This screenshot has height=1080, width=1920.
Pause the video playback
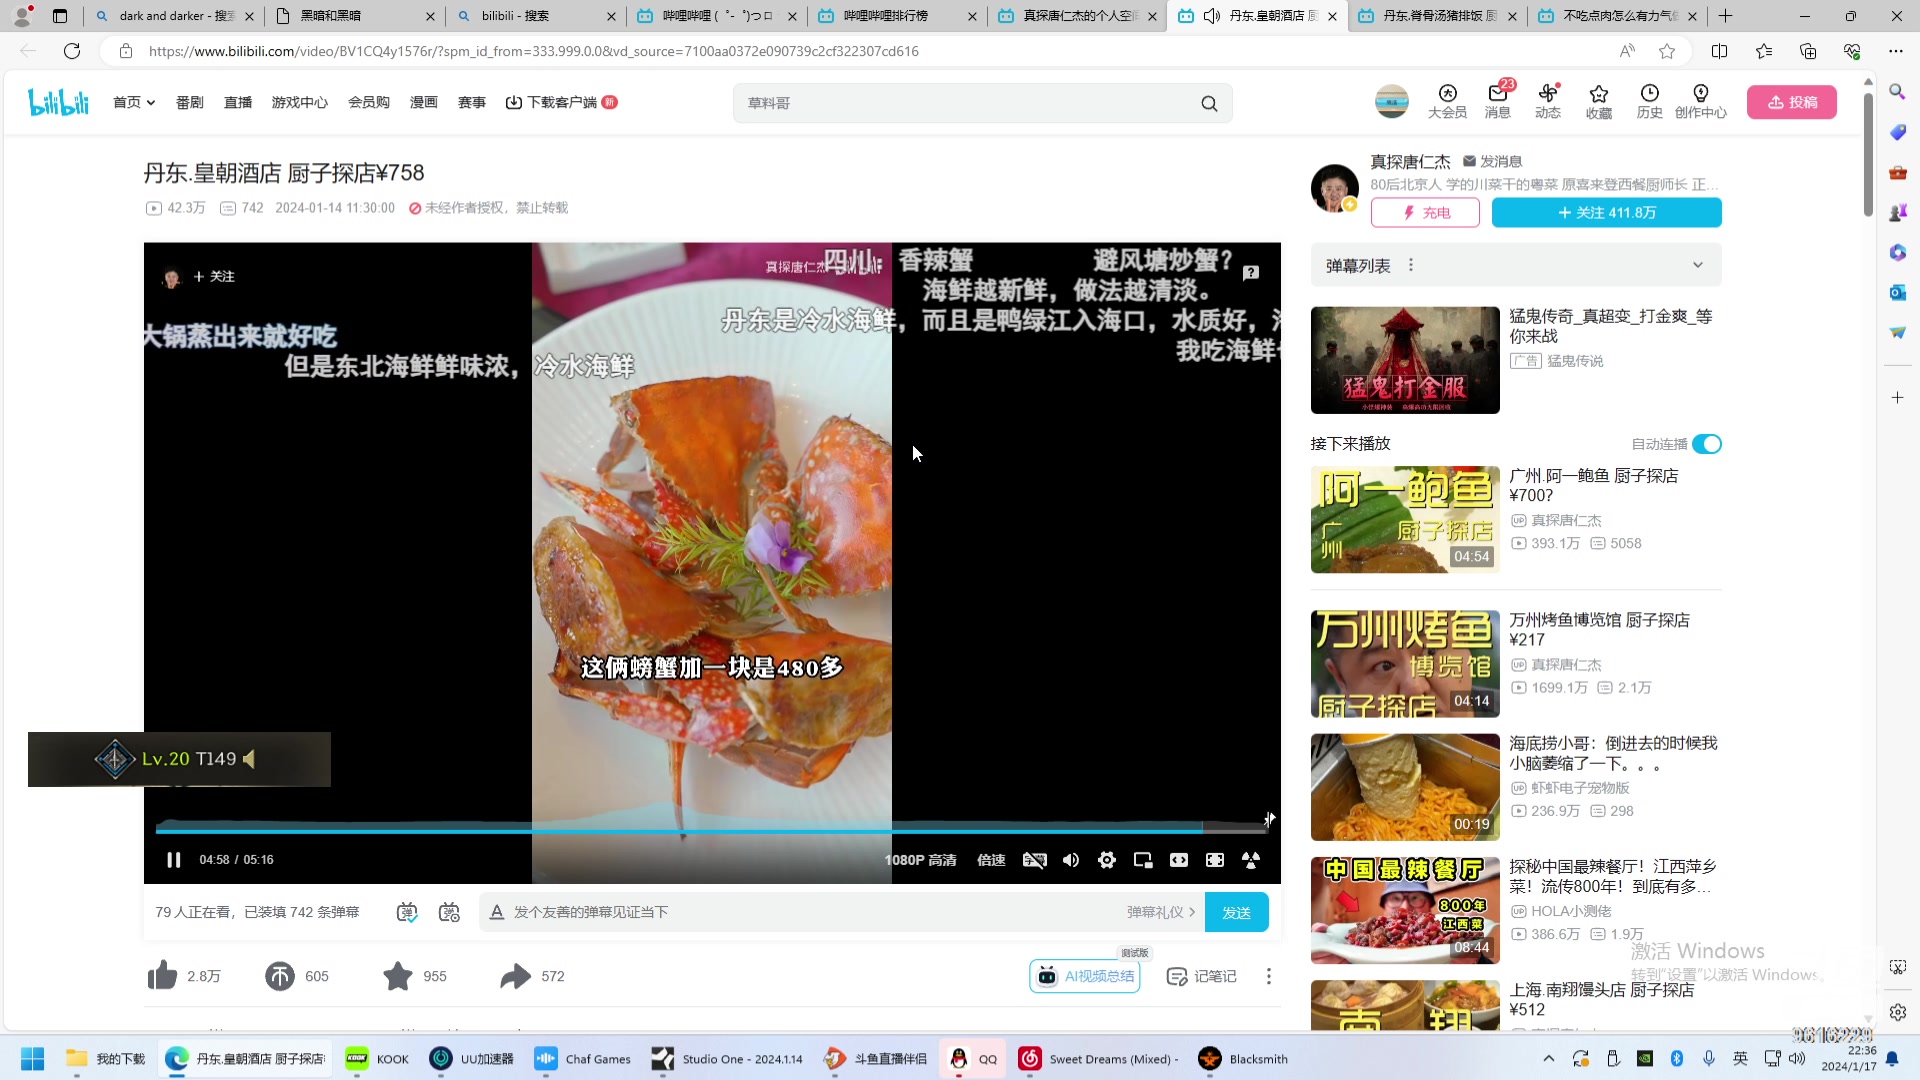(x=173, y=860)
